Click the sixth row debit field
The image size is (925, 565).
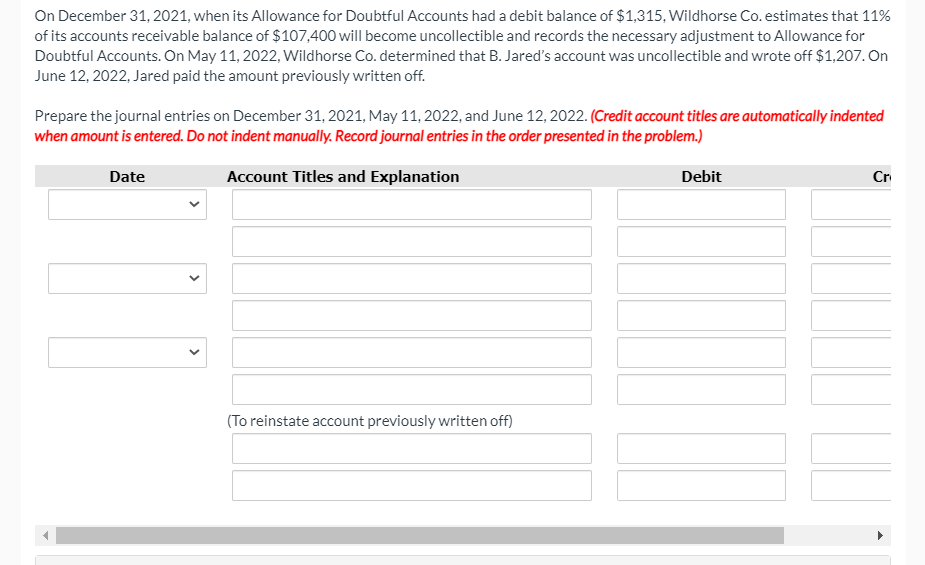coord(701,389)
